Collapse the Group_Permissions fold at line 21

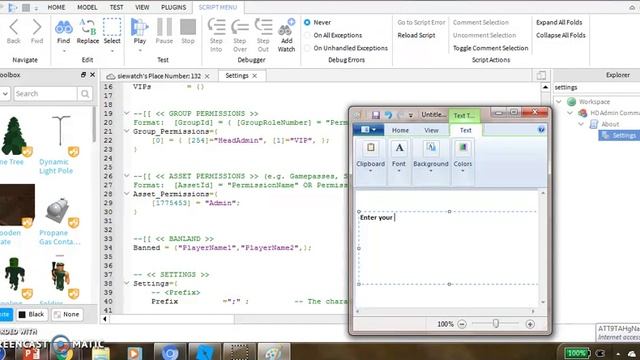point(127,131)
